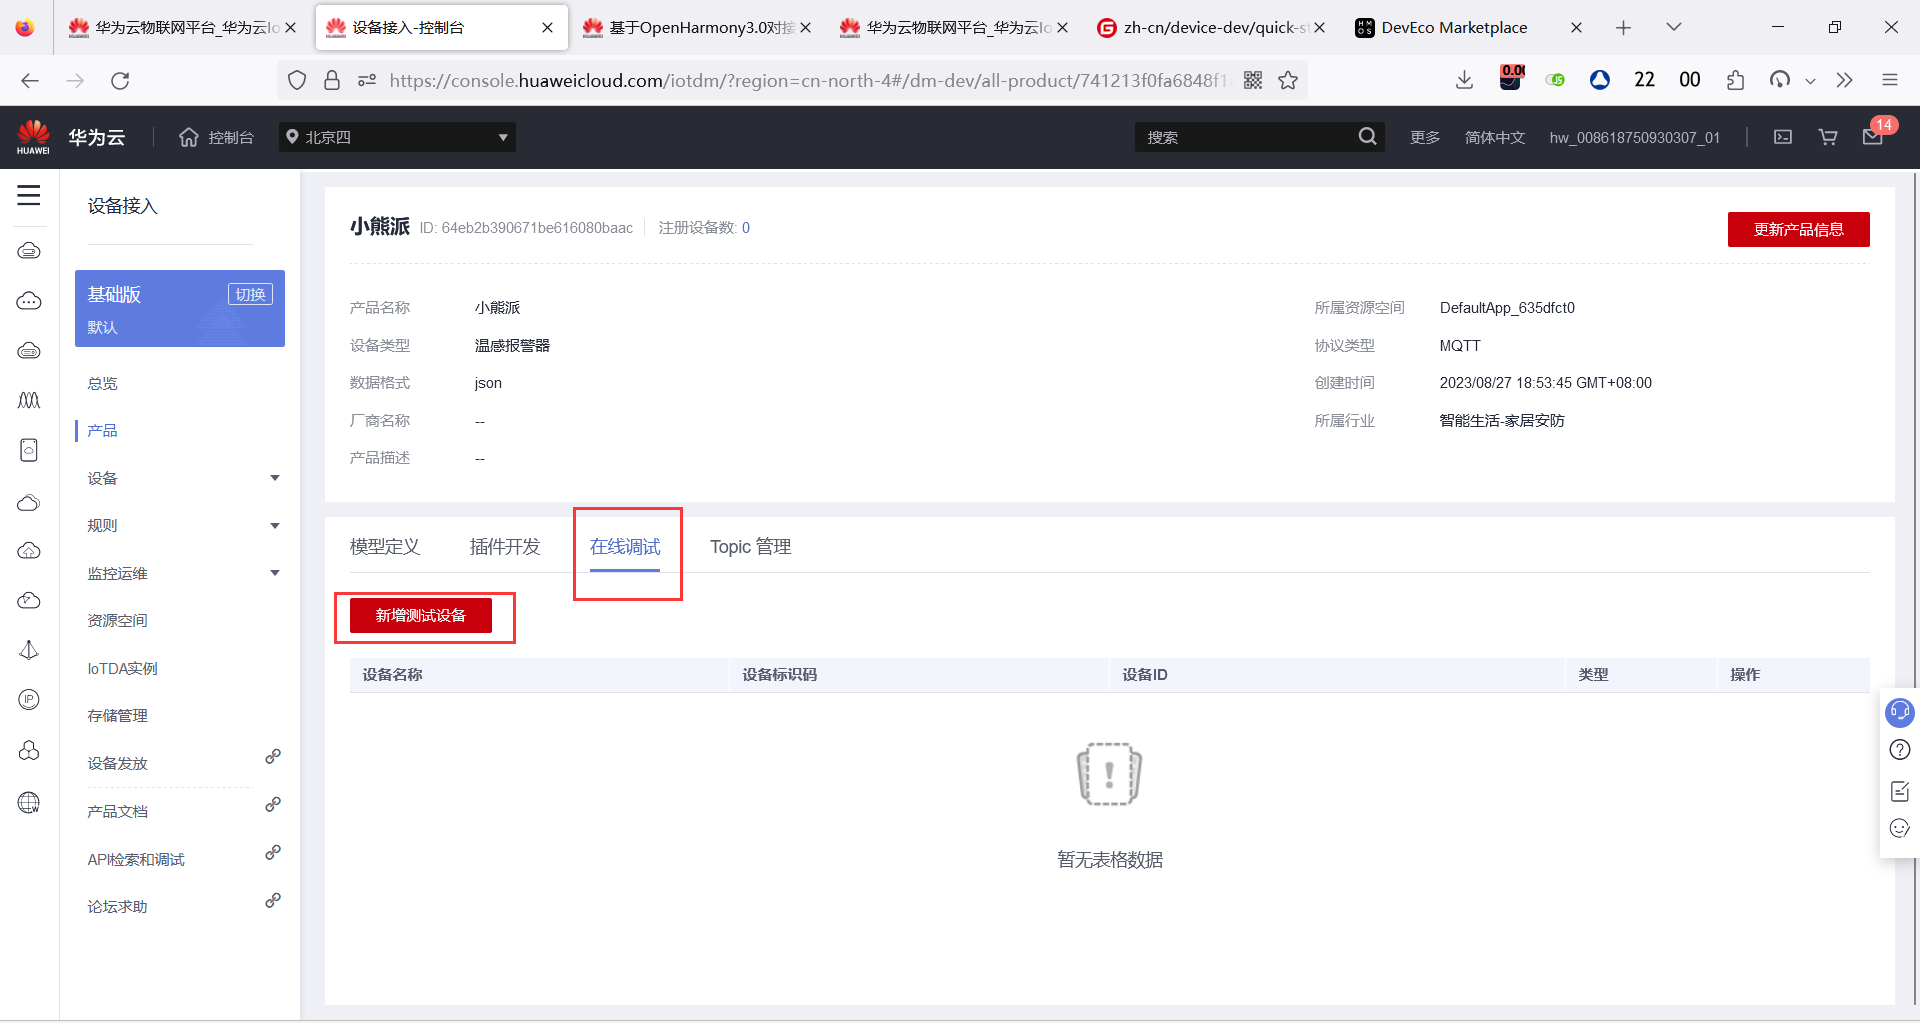Click the search magnifier icon
Viewport: 1920px width, 1023px height.
1367,137
